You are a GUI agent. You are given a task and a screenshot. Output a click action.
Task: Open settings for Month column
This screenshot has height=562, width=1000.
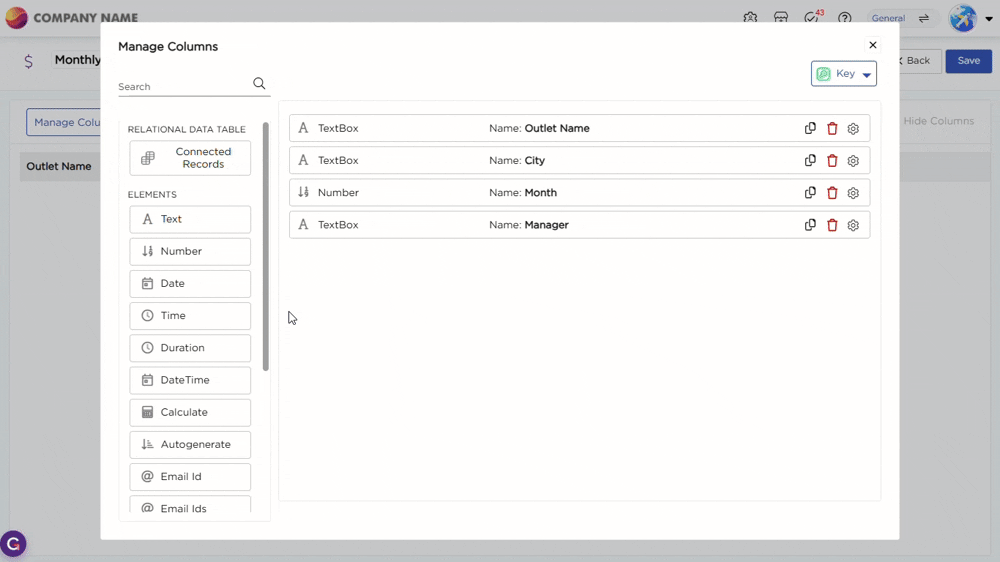pos(853,193)
